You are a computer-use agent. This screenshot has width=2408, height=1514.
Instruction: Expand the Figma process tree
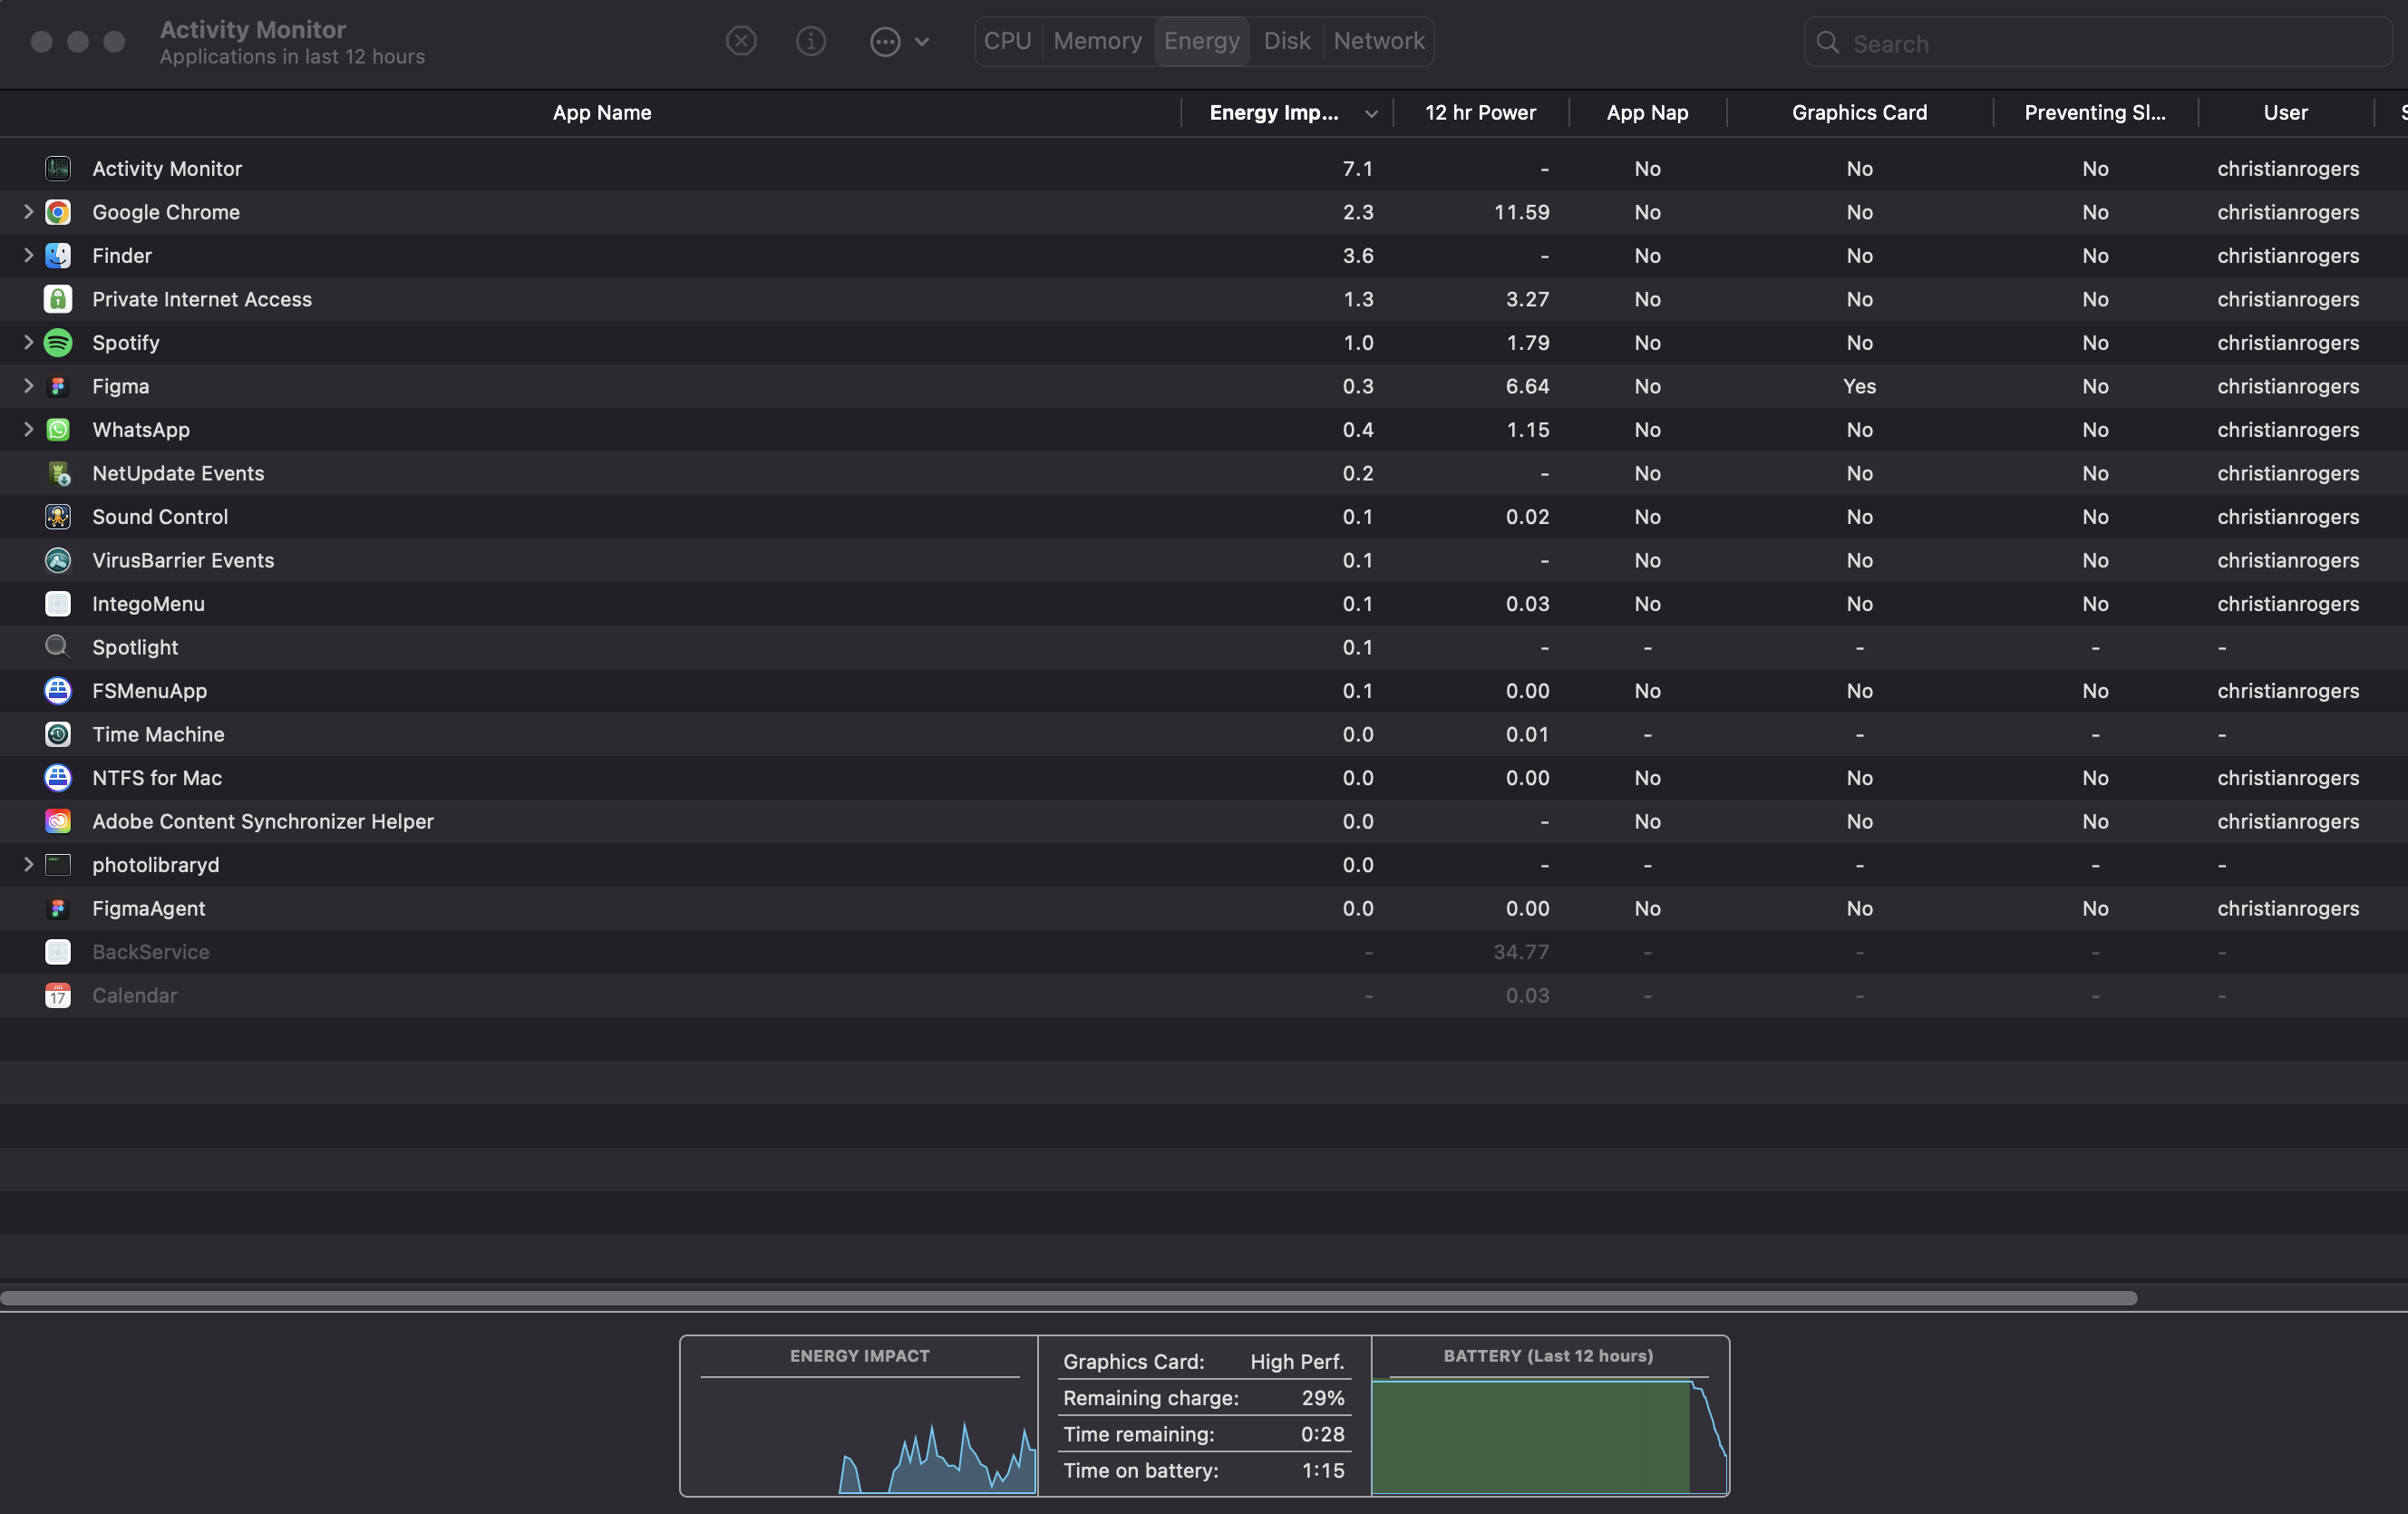coord(28,386)
